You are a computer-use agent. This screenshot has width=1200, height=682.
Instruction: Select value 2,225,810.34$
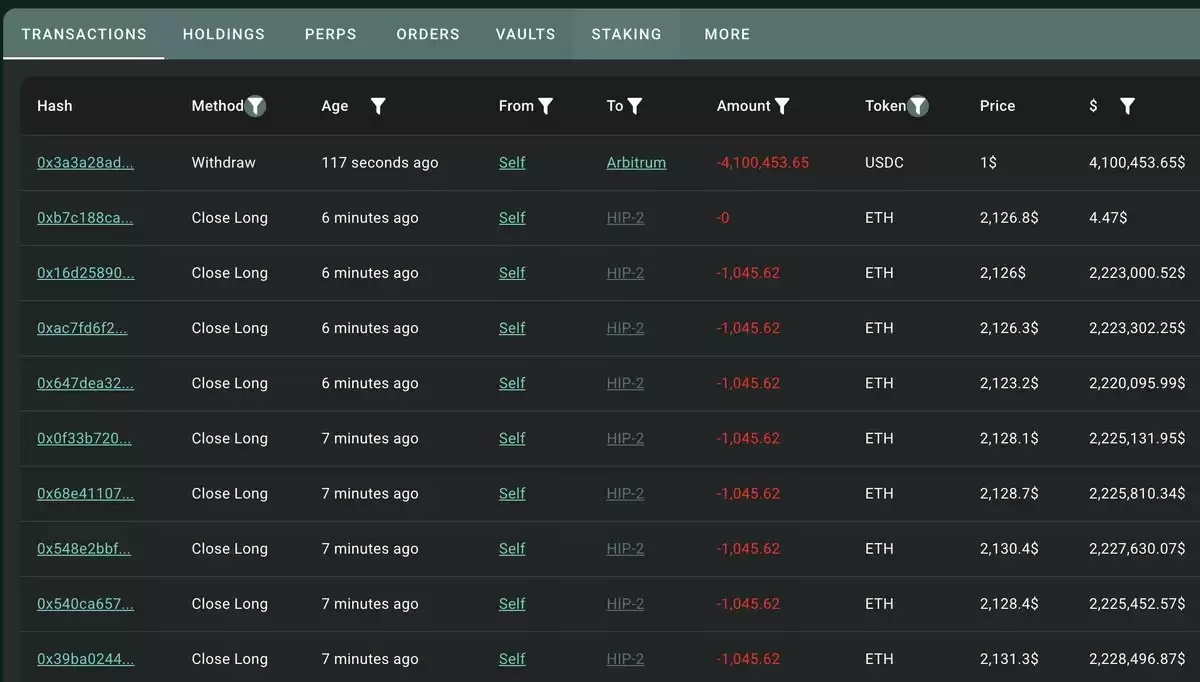pyautogui.click(x=1137, y=493)
